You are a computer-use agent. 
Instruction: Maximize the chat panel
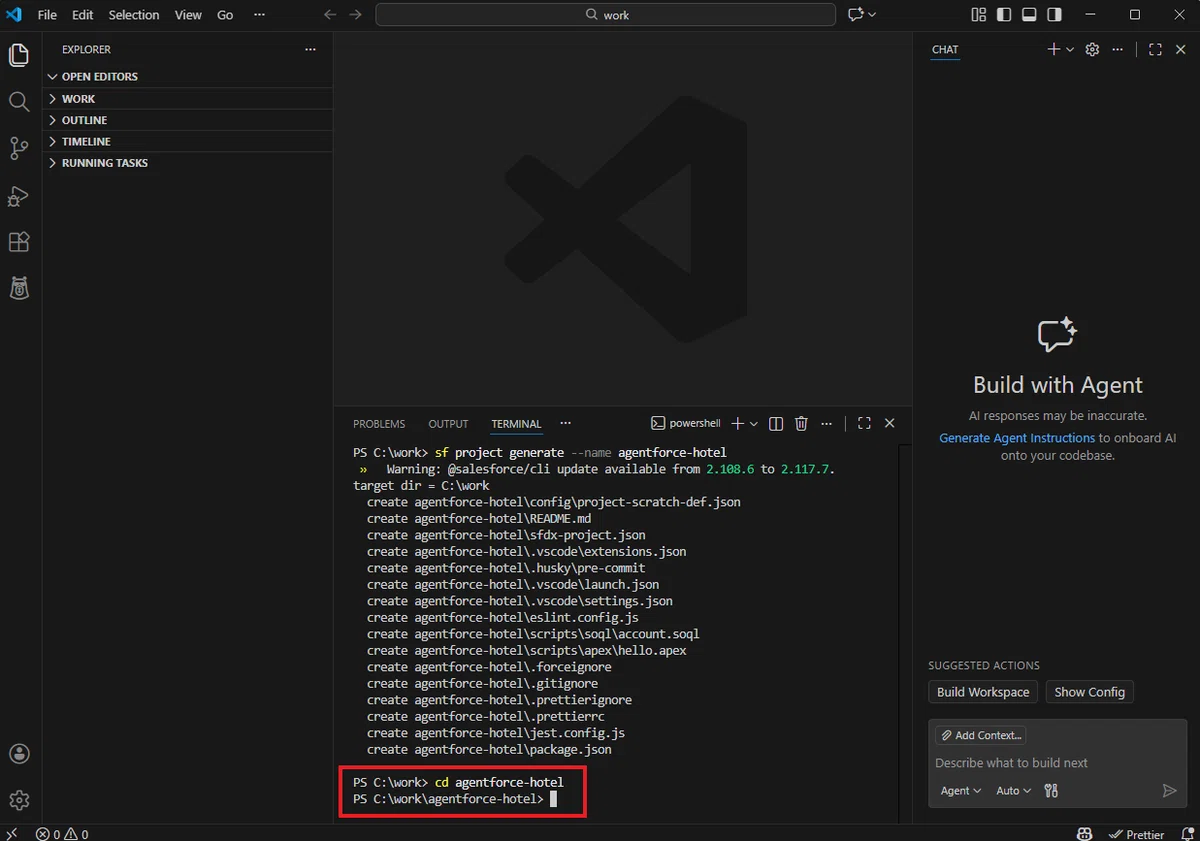(1155, 49)
